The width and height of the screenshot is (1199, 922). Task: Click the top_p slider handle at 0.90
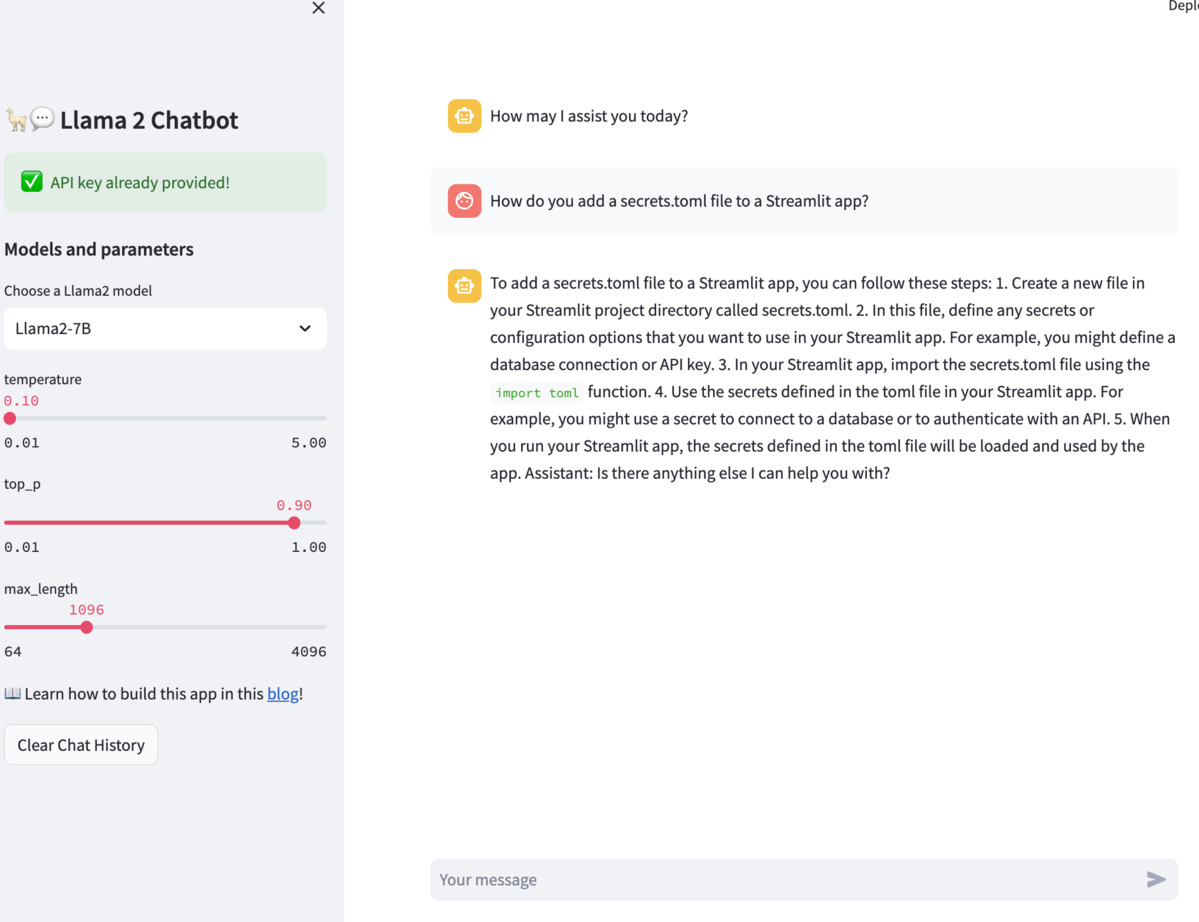(x=294, y=522)
